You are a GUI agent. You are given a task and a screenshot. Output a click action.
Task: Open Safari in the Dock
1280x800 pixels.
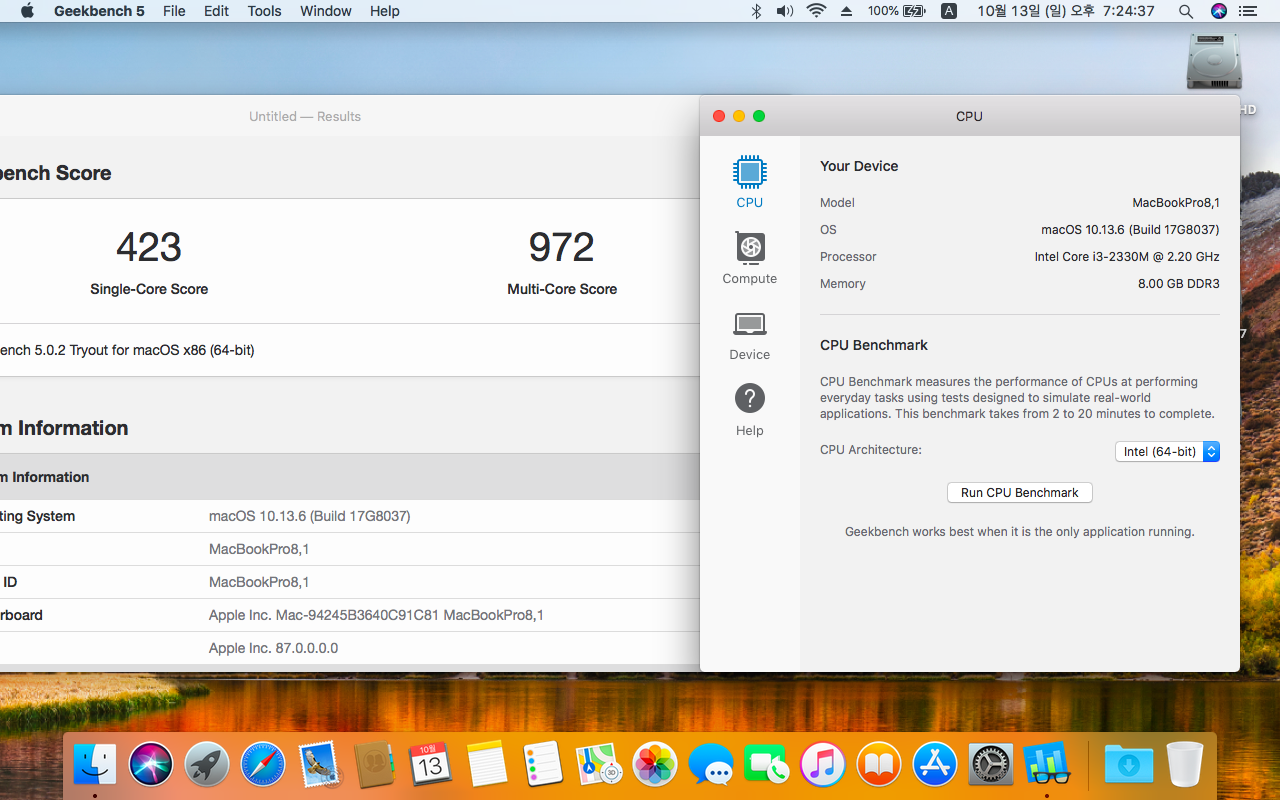(263, 766)
